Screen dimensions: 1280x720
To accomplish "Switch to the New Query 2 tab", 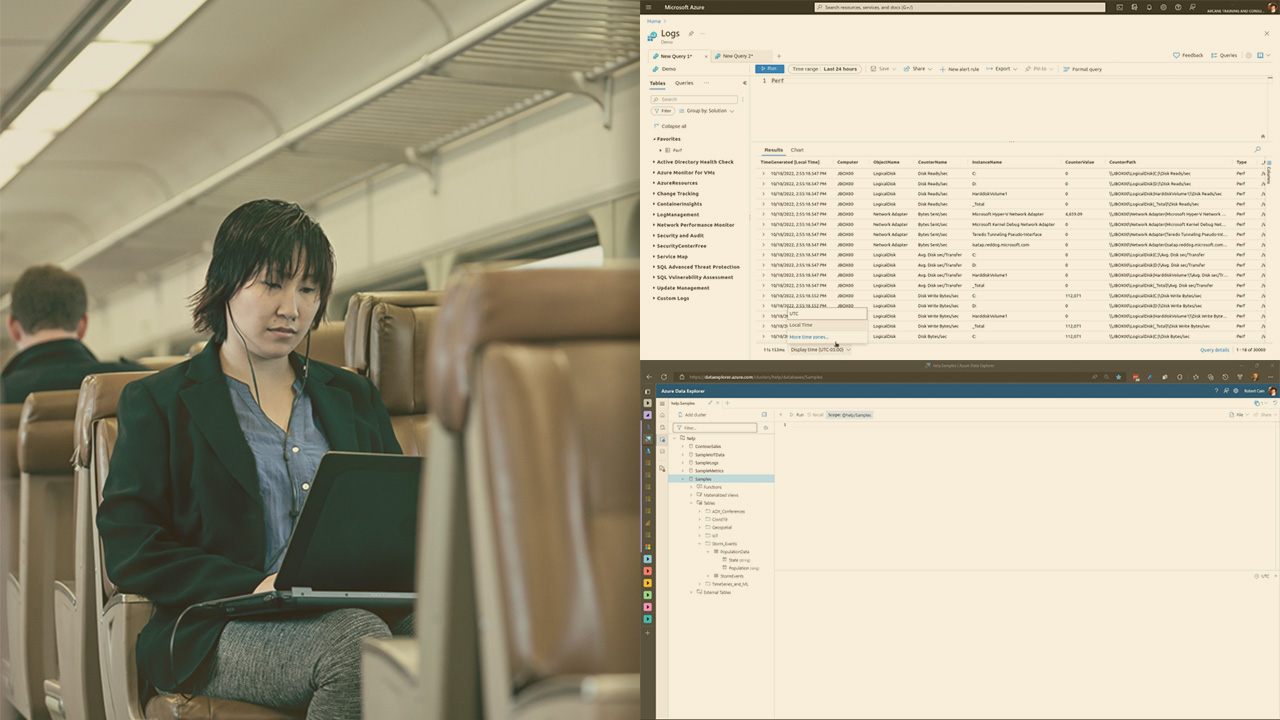I will [x=737, y=56].
